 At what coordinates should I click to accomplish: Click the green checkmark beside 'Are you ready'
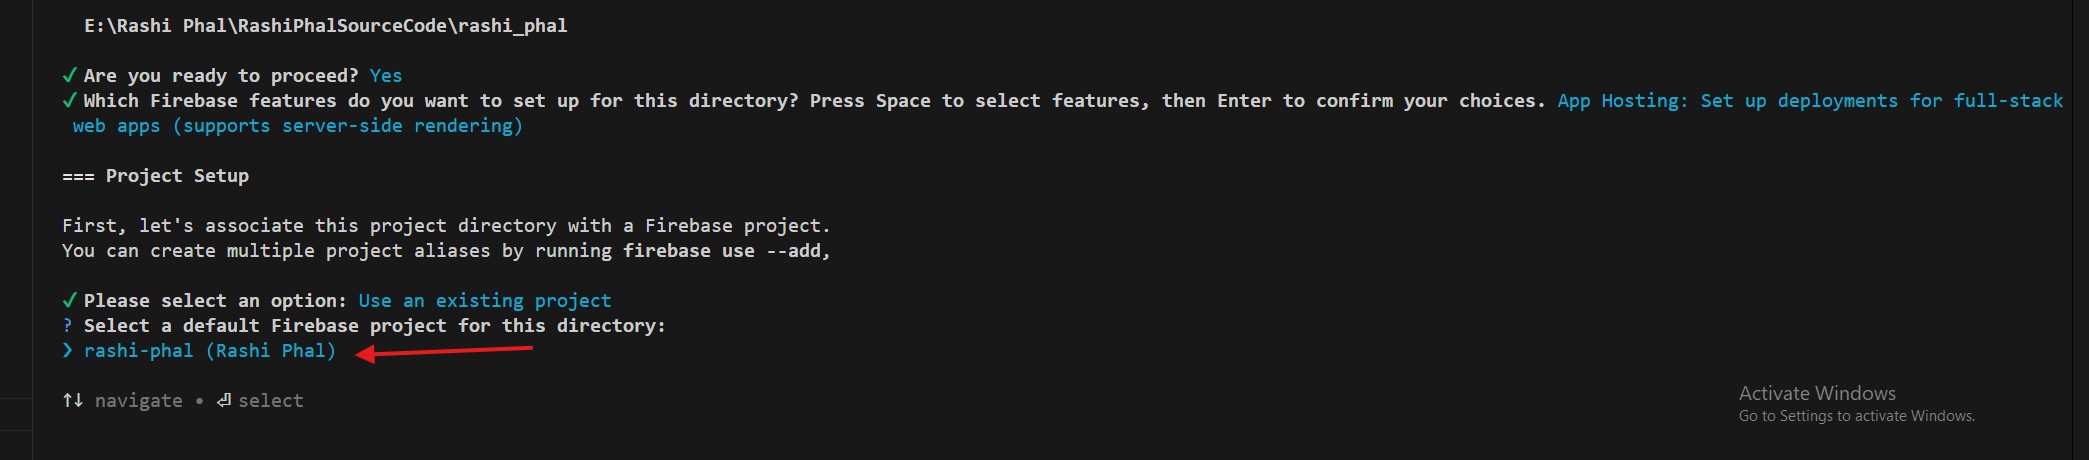pos(69,76)
